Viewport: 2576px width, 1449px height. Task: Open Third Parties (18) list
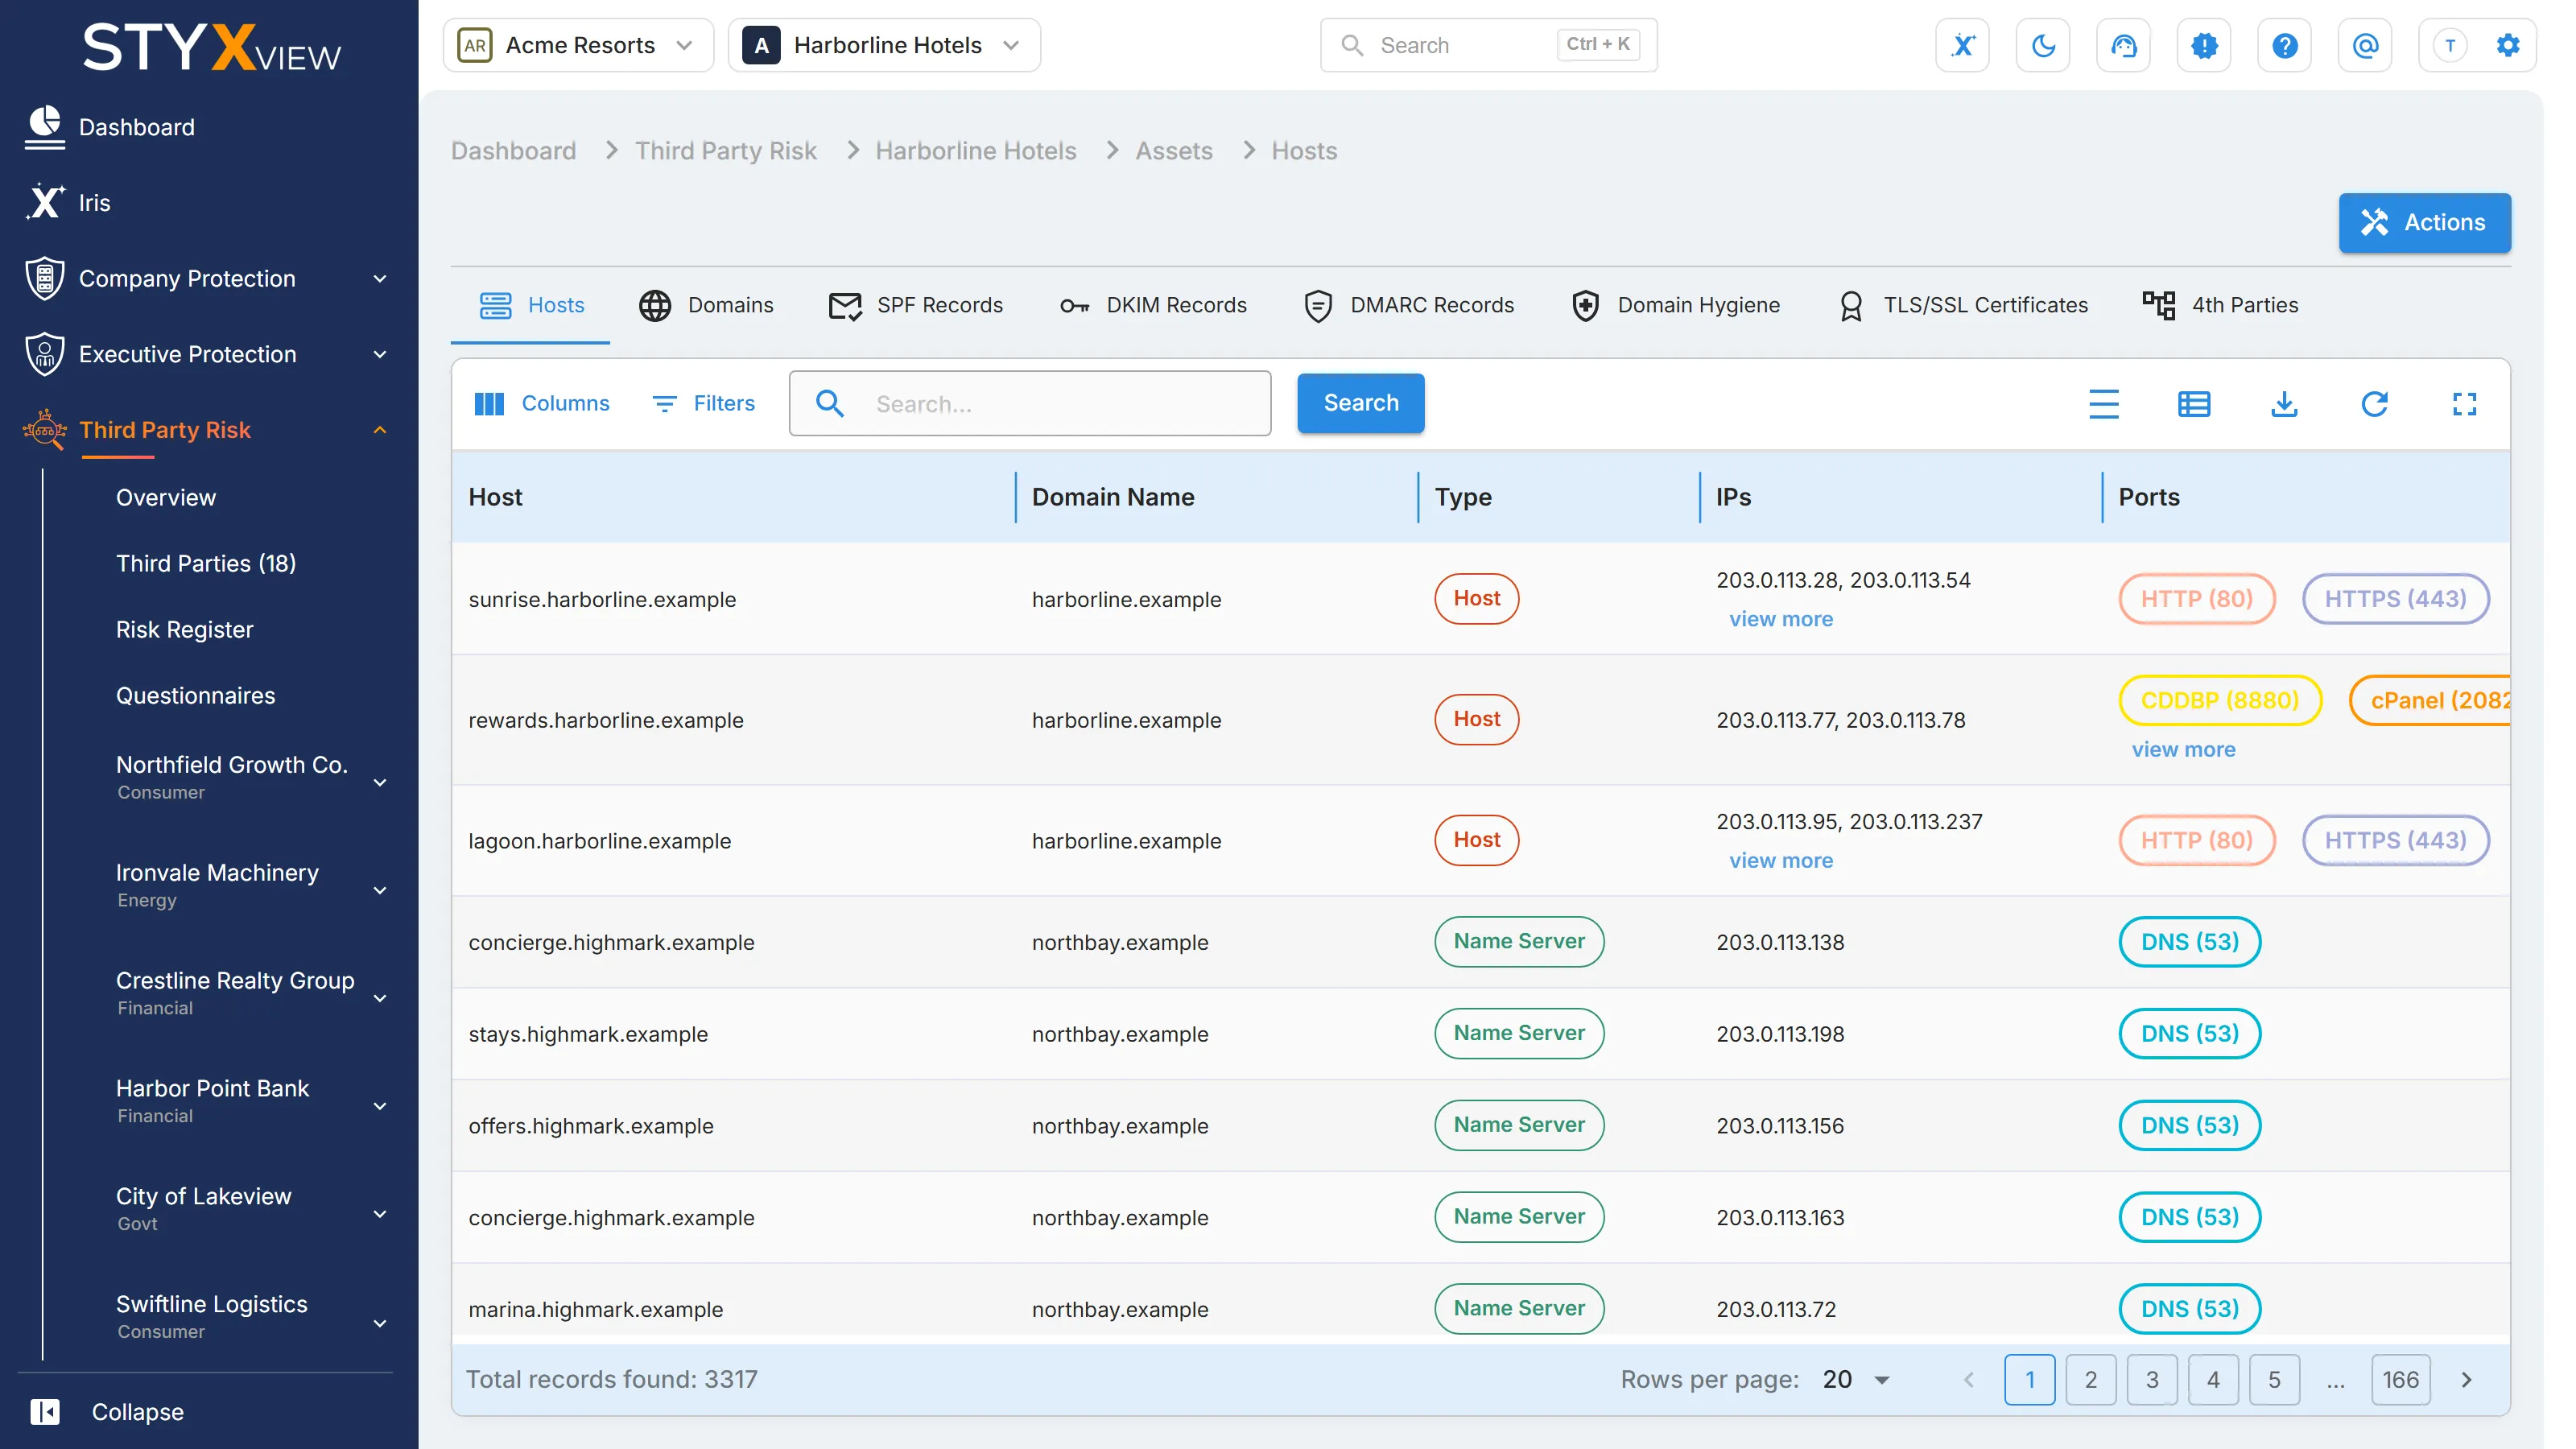click(205, 563)
